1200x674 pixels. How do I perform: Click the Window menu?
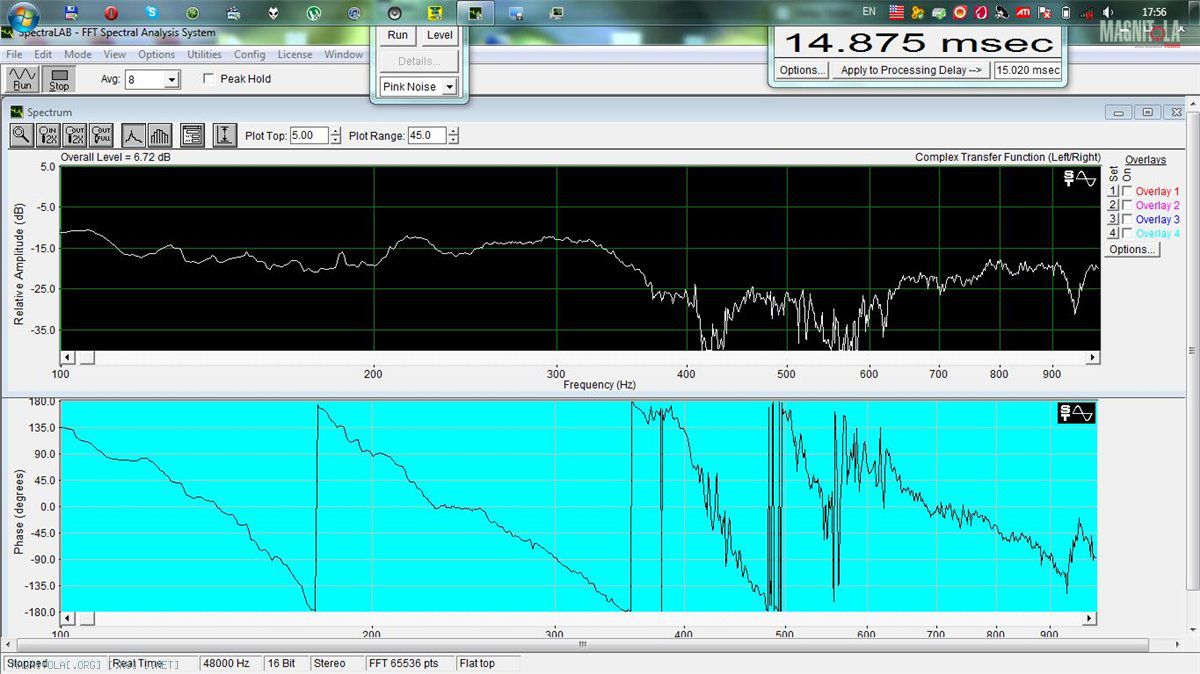tap(344, 55)
